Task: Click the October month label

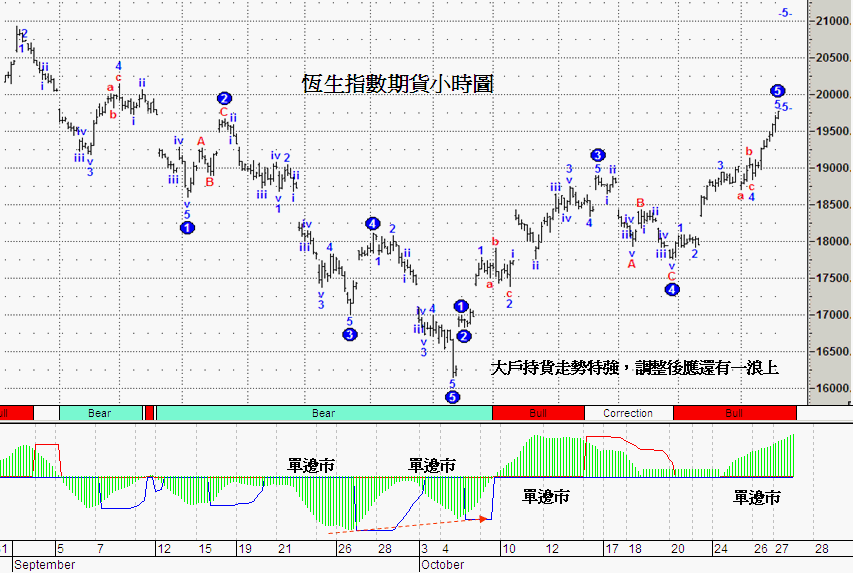Action: click(443, 565)
